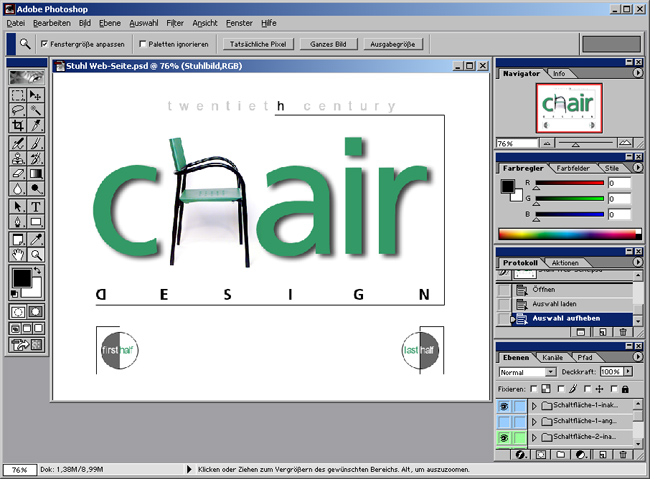The height and width of the screenshot is (479, 650).
Task: Switch to the Kanäle tab
Action: pos(552,357)
